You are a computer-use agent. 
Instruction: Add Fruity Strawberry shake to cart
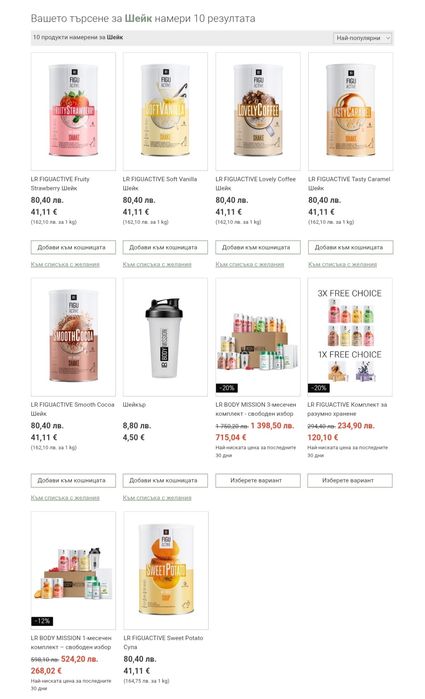73,247
